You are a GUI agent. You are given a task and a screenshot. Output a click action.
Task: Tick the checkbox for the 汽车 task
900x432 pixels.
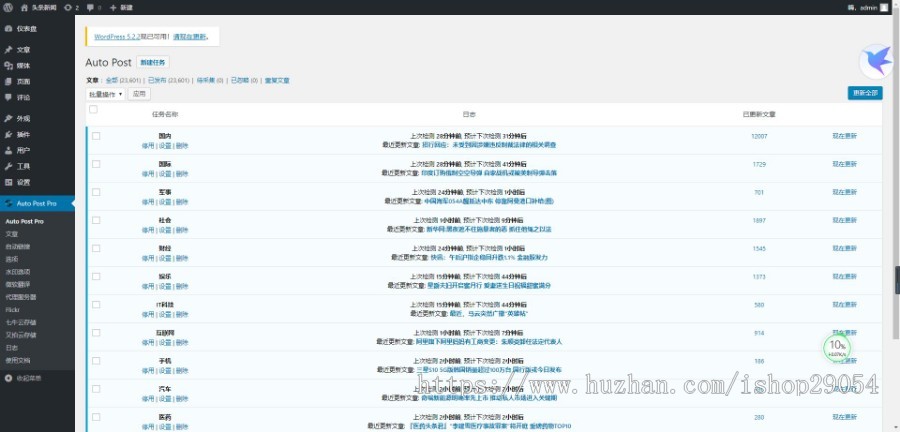coord(96,389)
